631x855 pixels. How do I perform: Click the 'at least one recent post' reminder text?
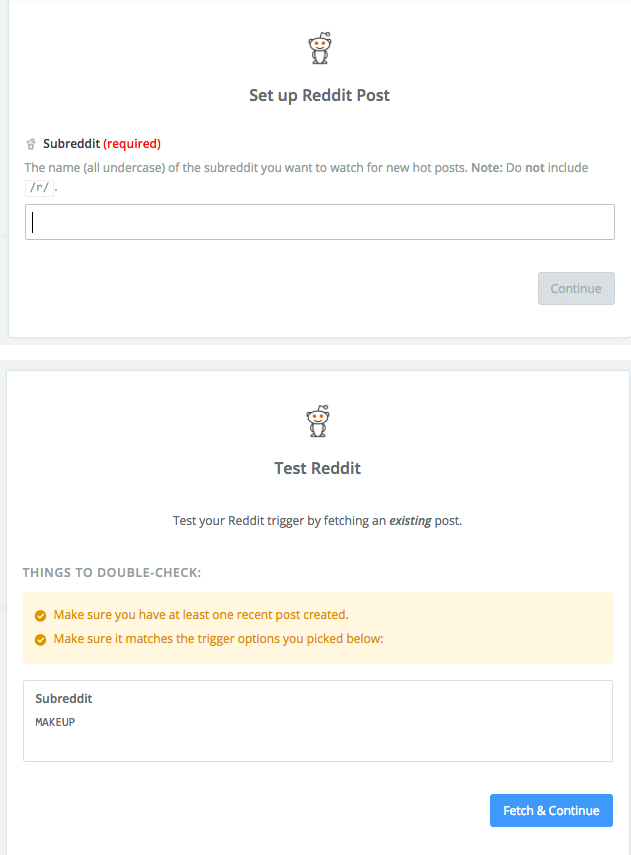coord(201,615)
